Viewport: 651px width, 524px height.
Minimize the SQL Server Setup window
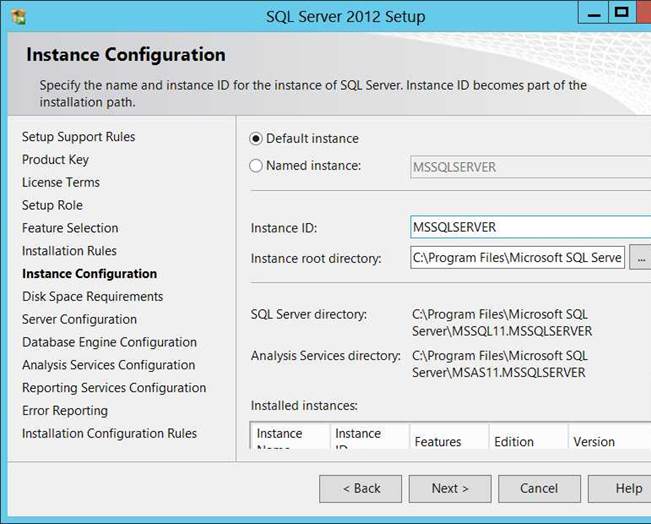point(594,14)
